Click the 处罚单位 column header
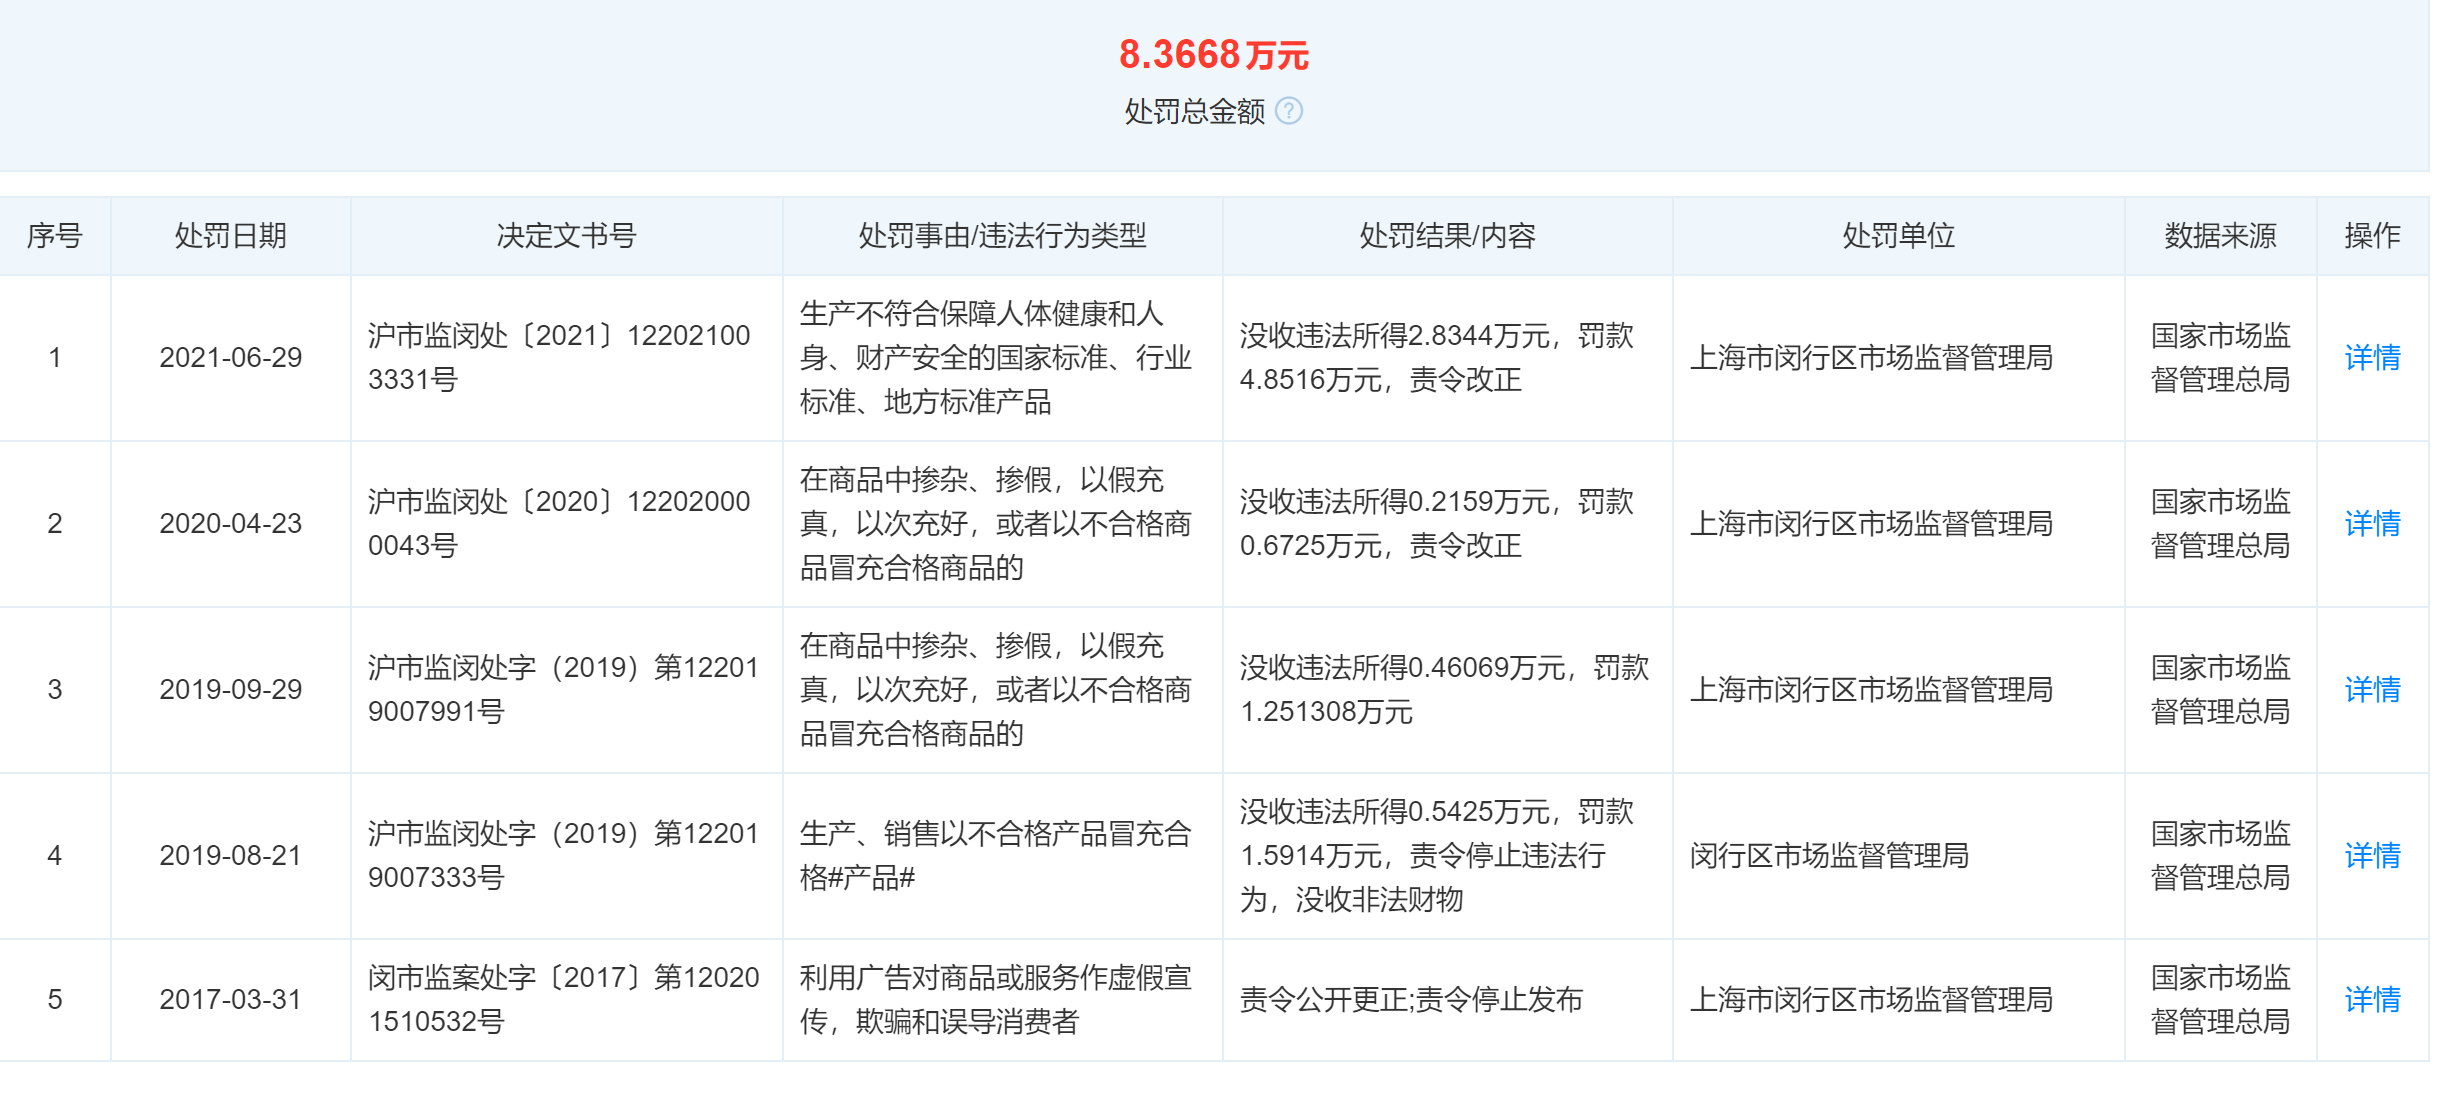 1899,236
